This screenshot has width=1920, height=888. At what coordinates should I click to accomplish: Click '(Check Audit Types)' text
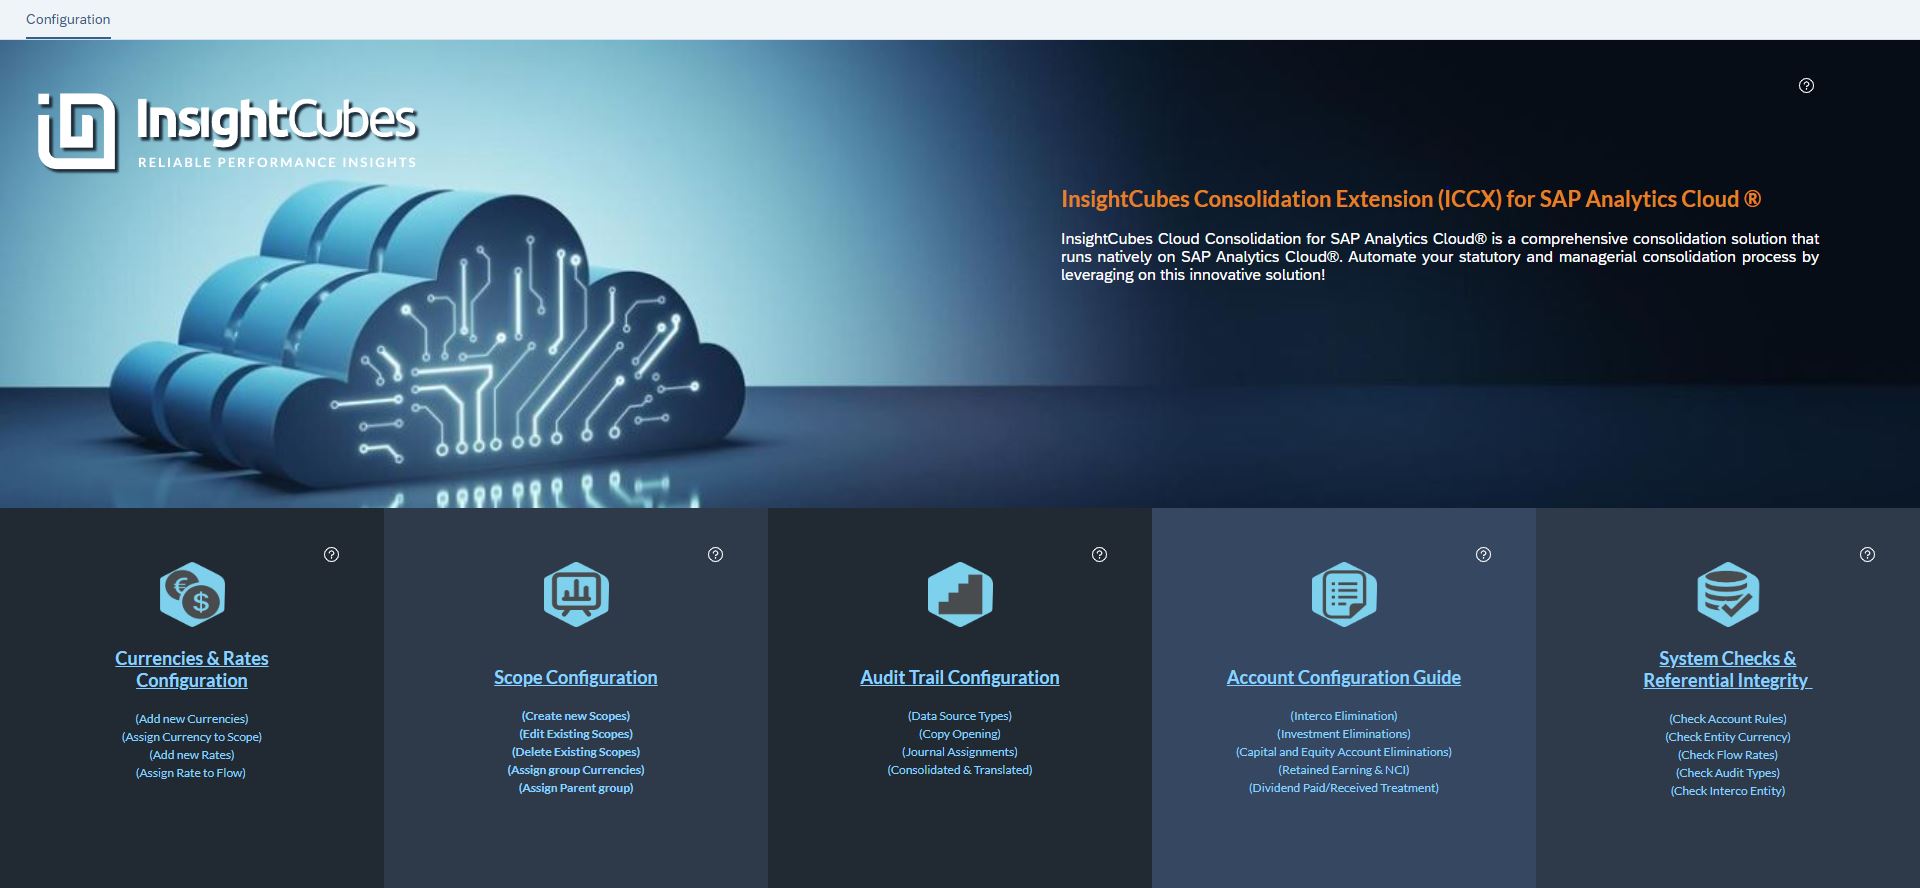1728,773
